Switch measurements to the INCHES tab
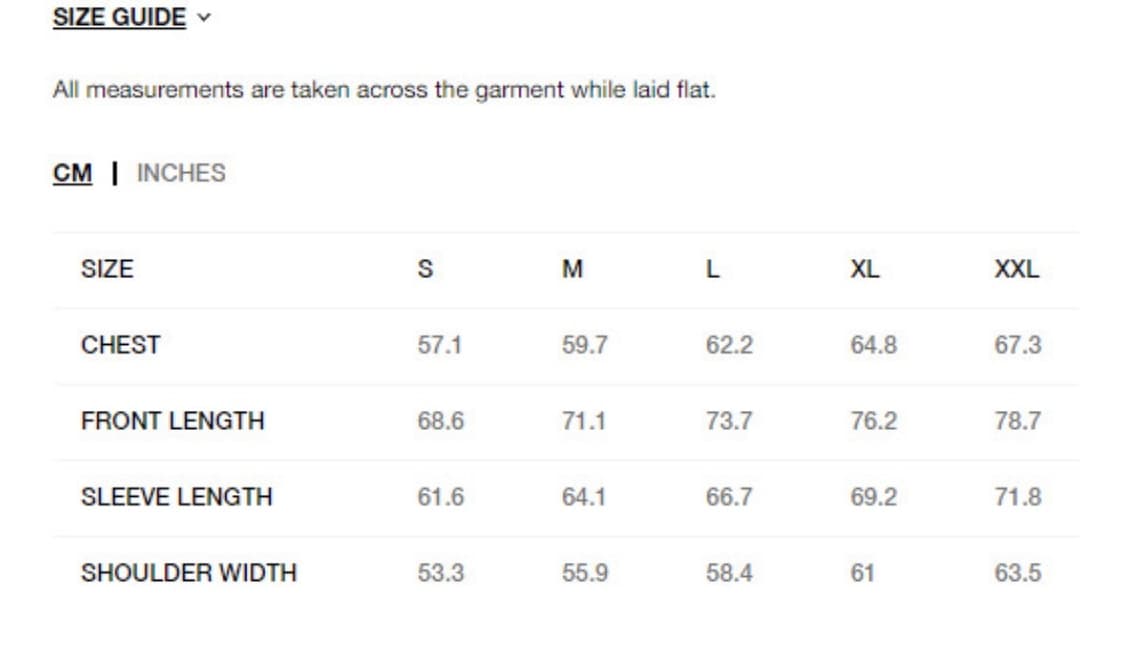 181,173
